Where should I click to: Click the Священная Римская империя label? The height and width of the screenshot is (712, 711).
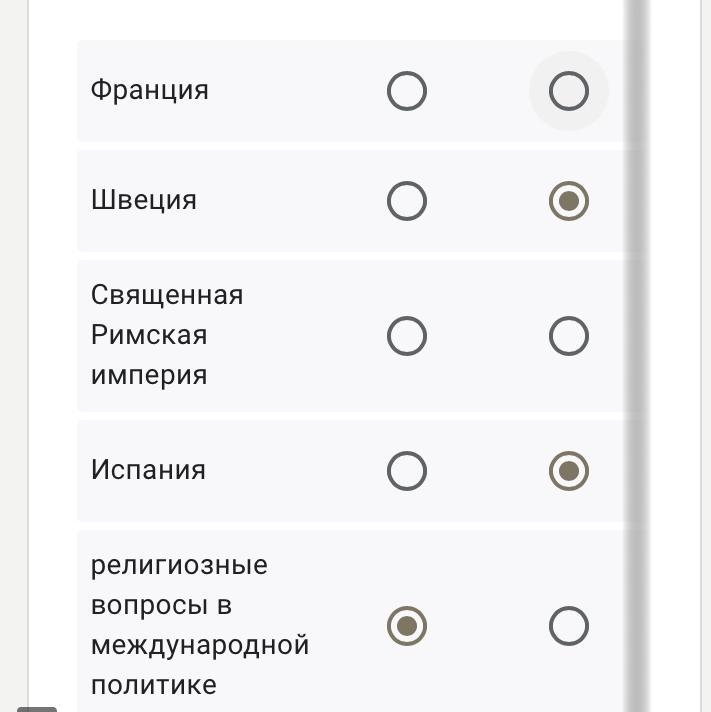(x=166, y=335)
